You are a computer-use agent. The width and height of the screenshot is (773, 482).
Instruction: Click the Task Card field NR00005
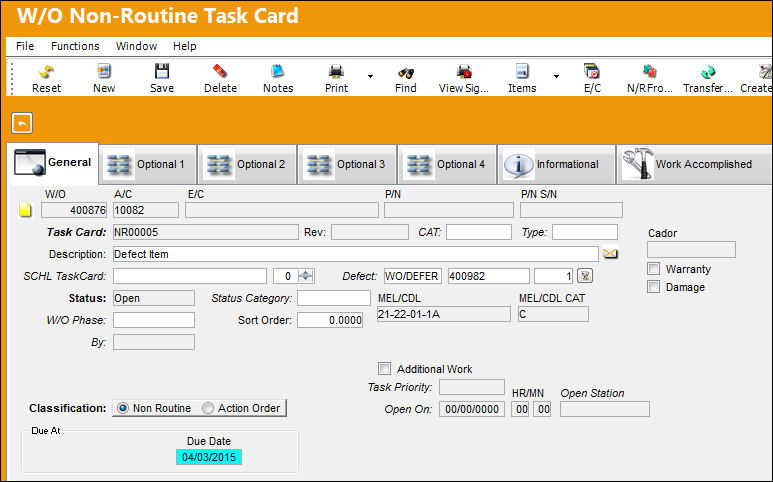click(206, 232)
